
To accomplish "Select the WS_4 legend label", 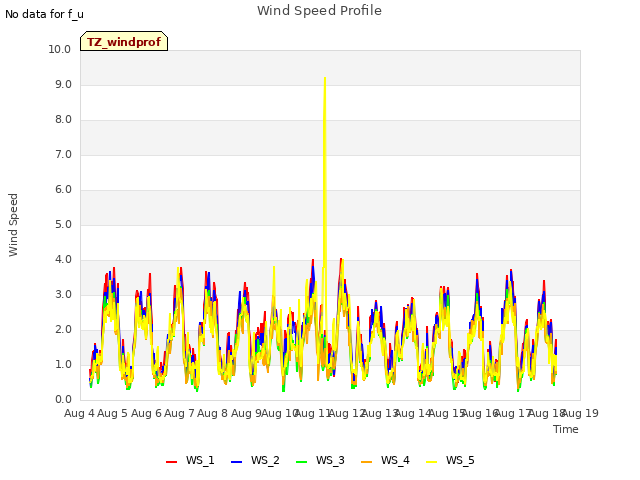I will tap(395, 460).
